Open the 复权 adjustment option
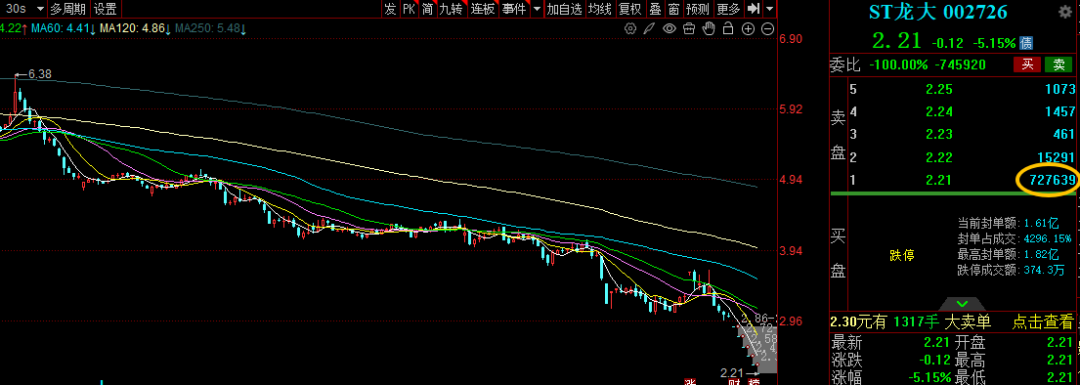Viewport: 1080px width, 385px height. tap(630, 9)
